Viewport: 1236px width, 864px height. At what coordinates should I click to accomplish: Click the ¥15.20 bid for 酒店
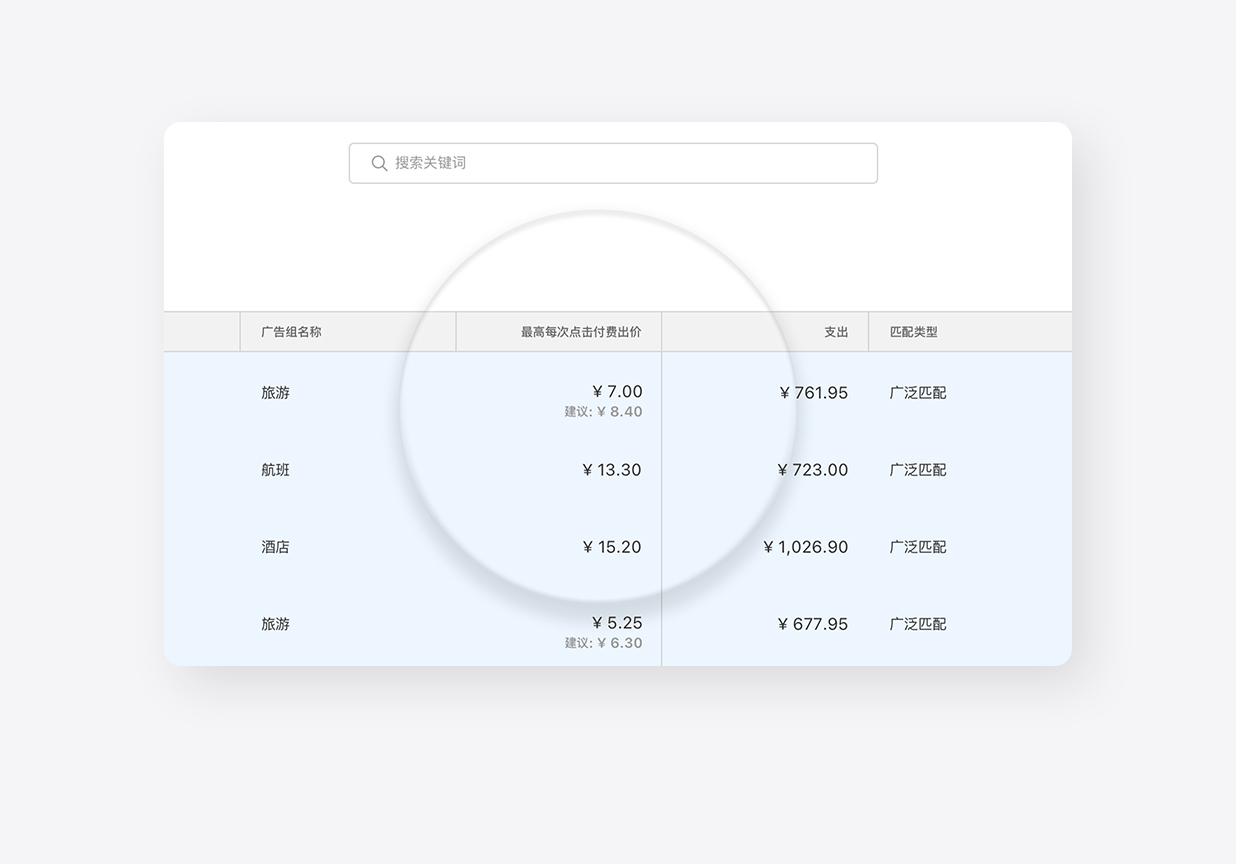tap(612, 547)
